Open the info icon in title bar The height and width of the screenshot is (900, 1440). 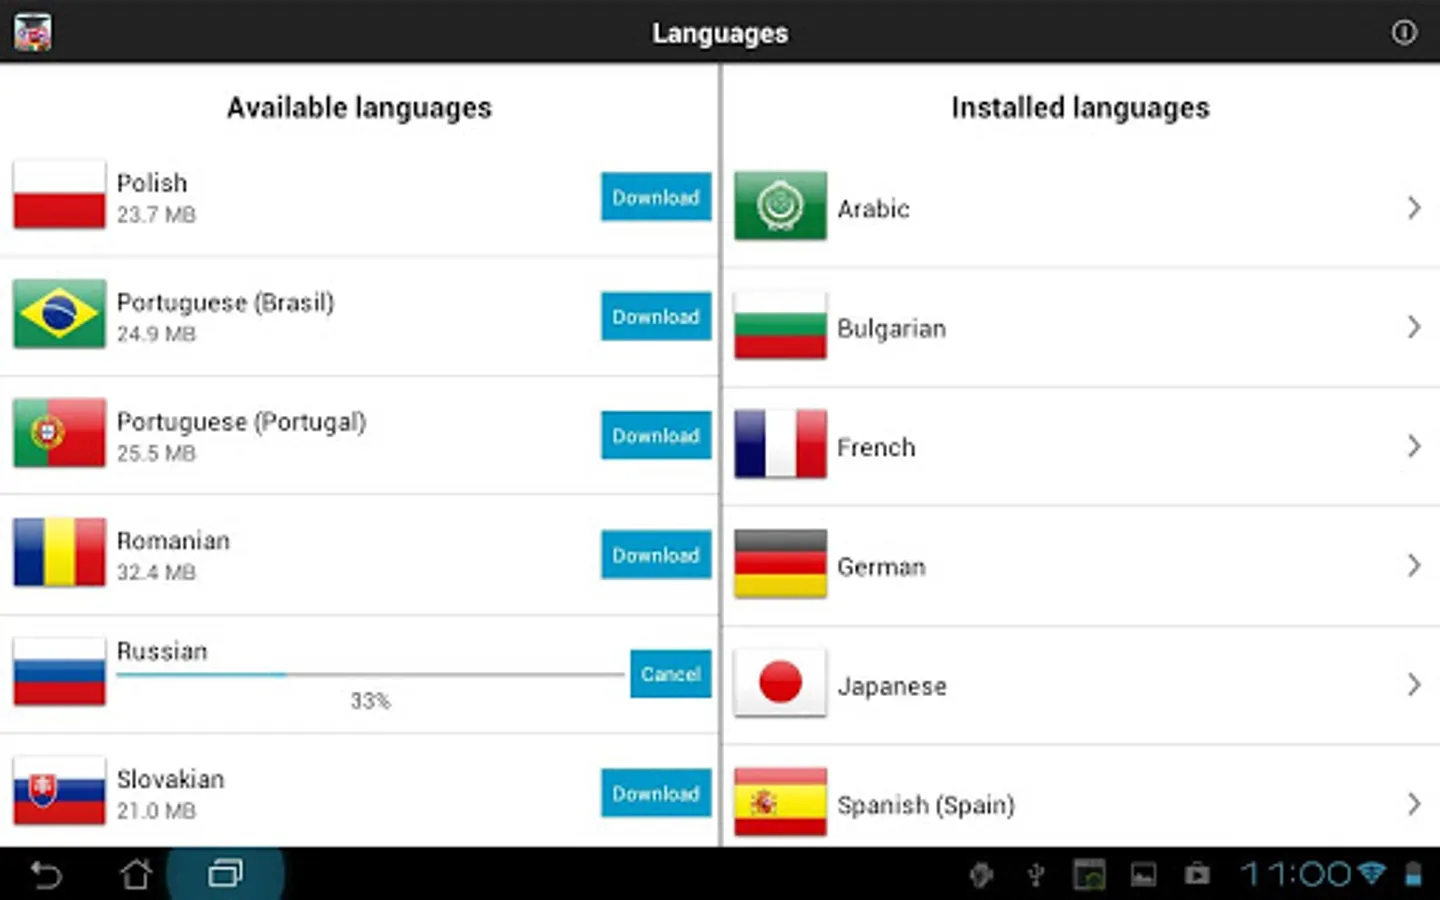1404,33
